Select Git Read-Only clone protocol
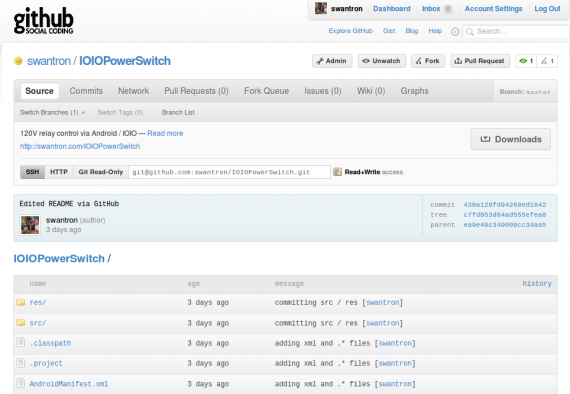This screenshot has width=570, height=394. click(x=101, y=172)
